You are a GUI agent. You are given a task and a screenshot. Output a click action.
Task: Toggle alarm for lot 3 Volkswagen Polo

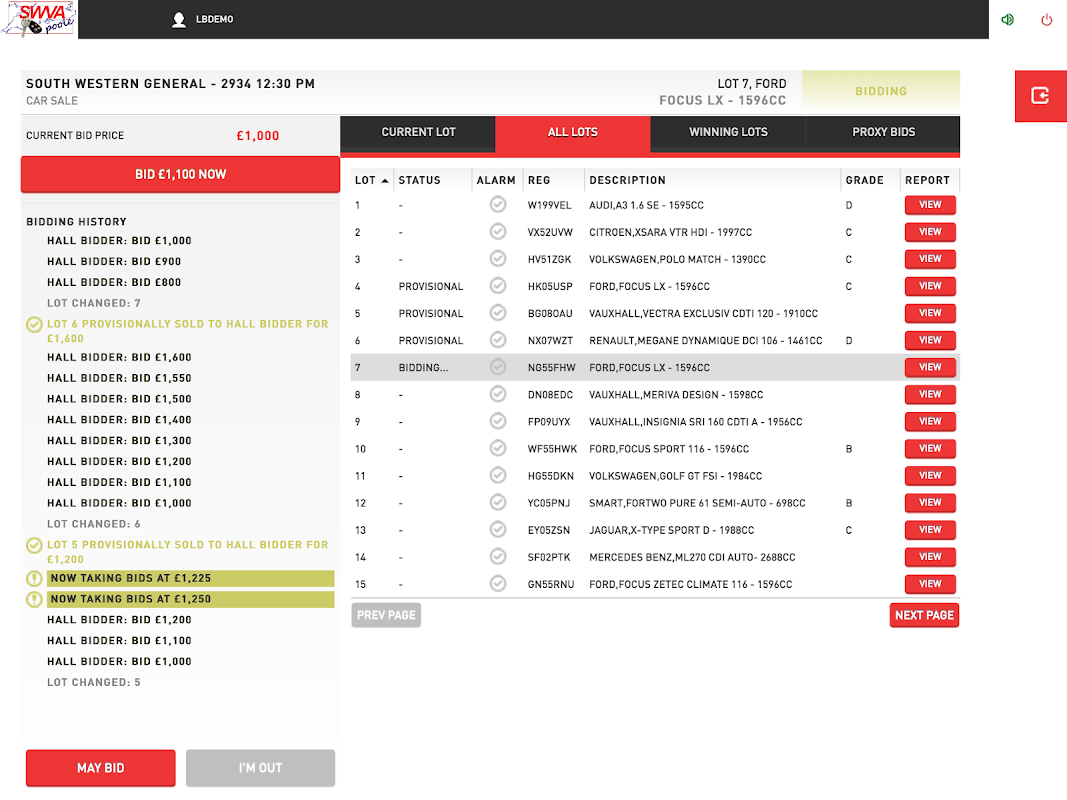click(x=498, y=259)
